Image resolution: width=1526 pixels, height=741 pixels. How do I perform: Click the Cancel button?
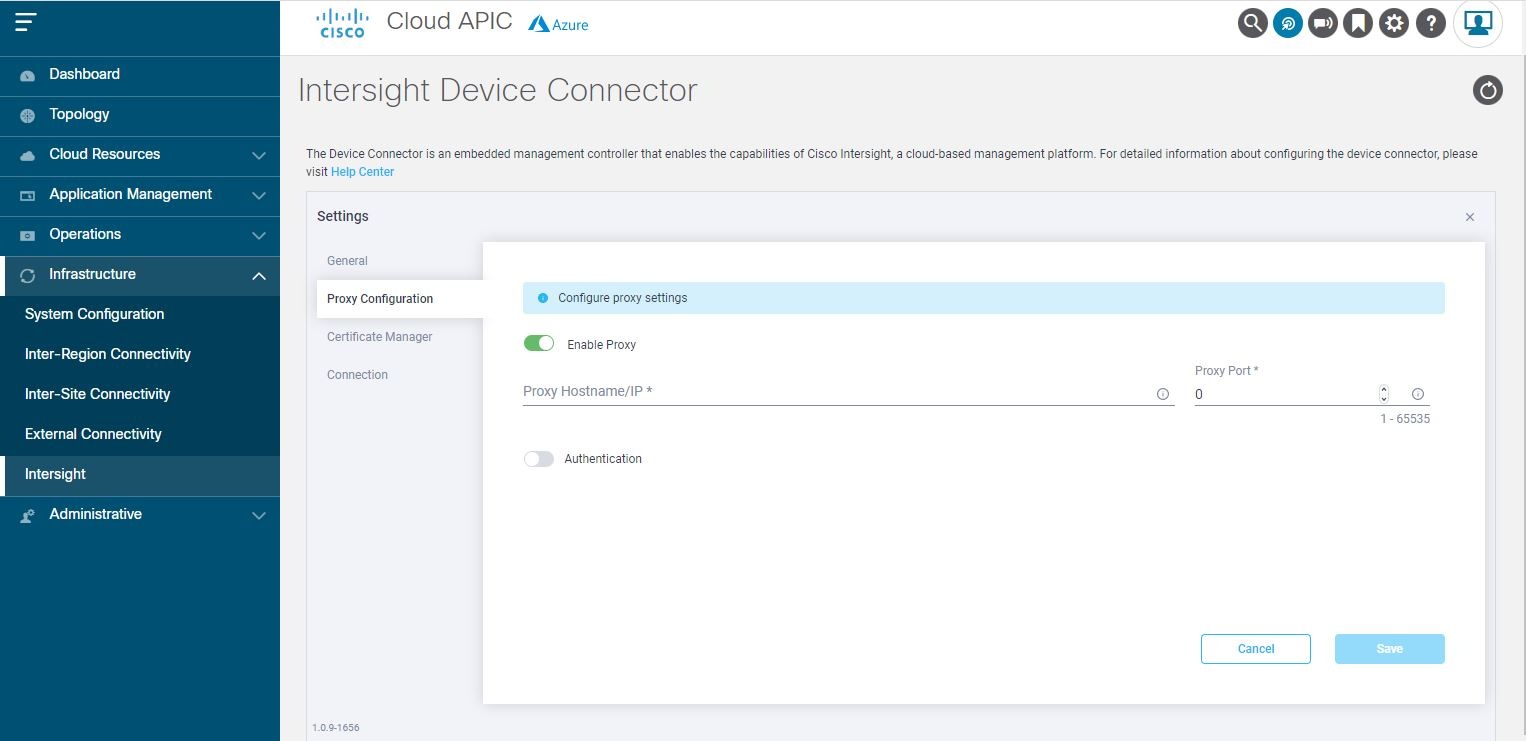click(1256, 649)
